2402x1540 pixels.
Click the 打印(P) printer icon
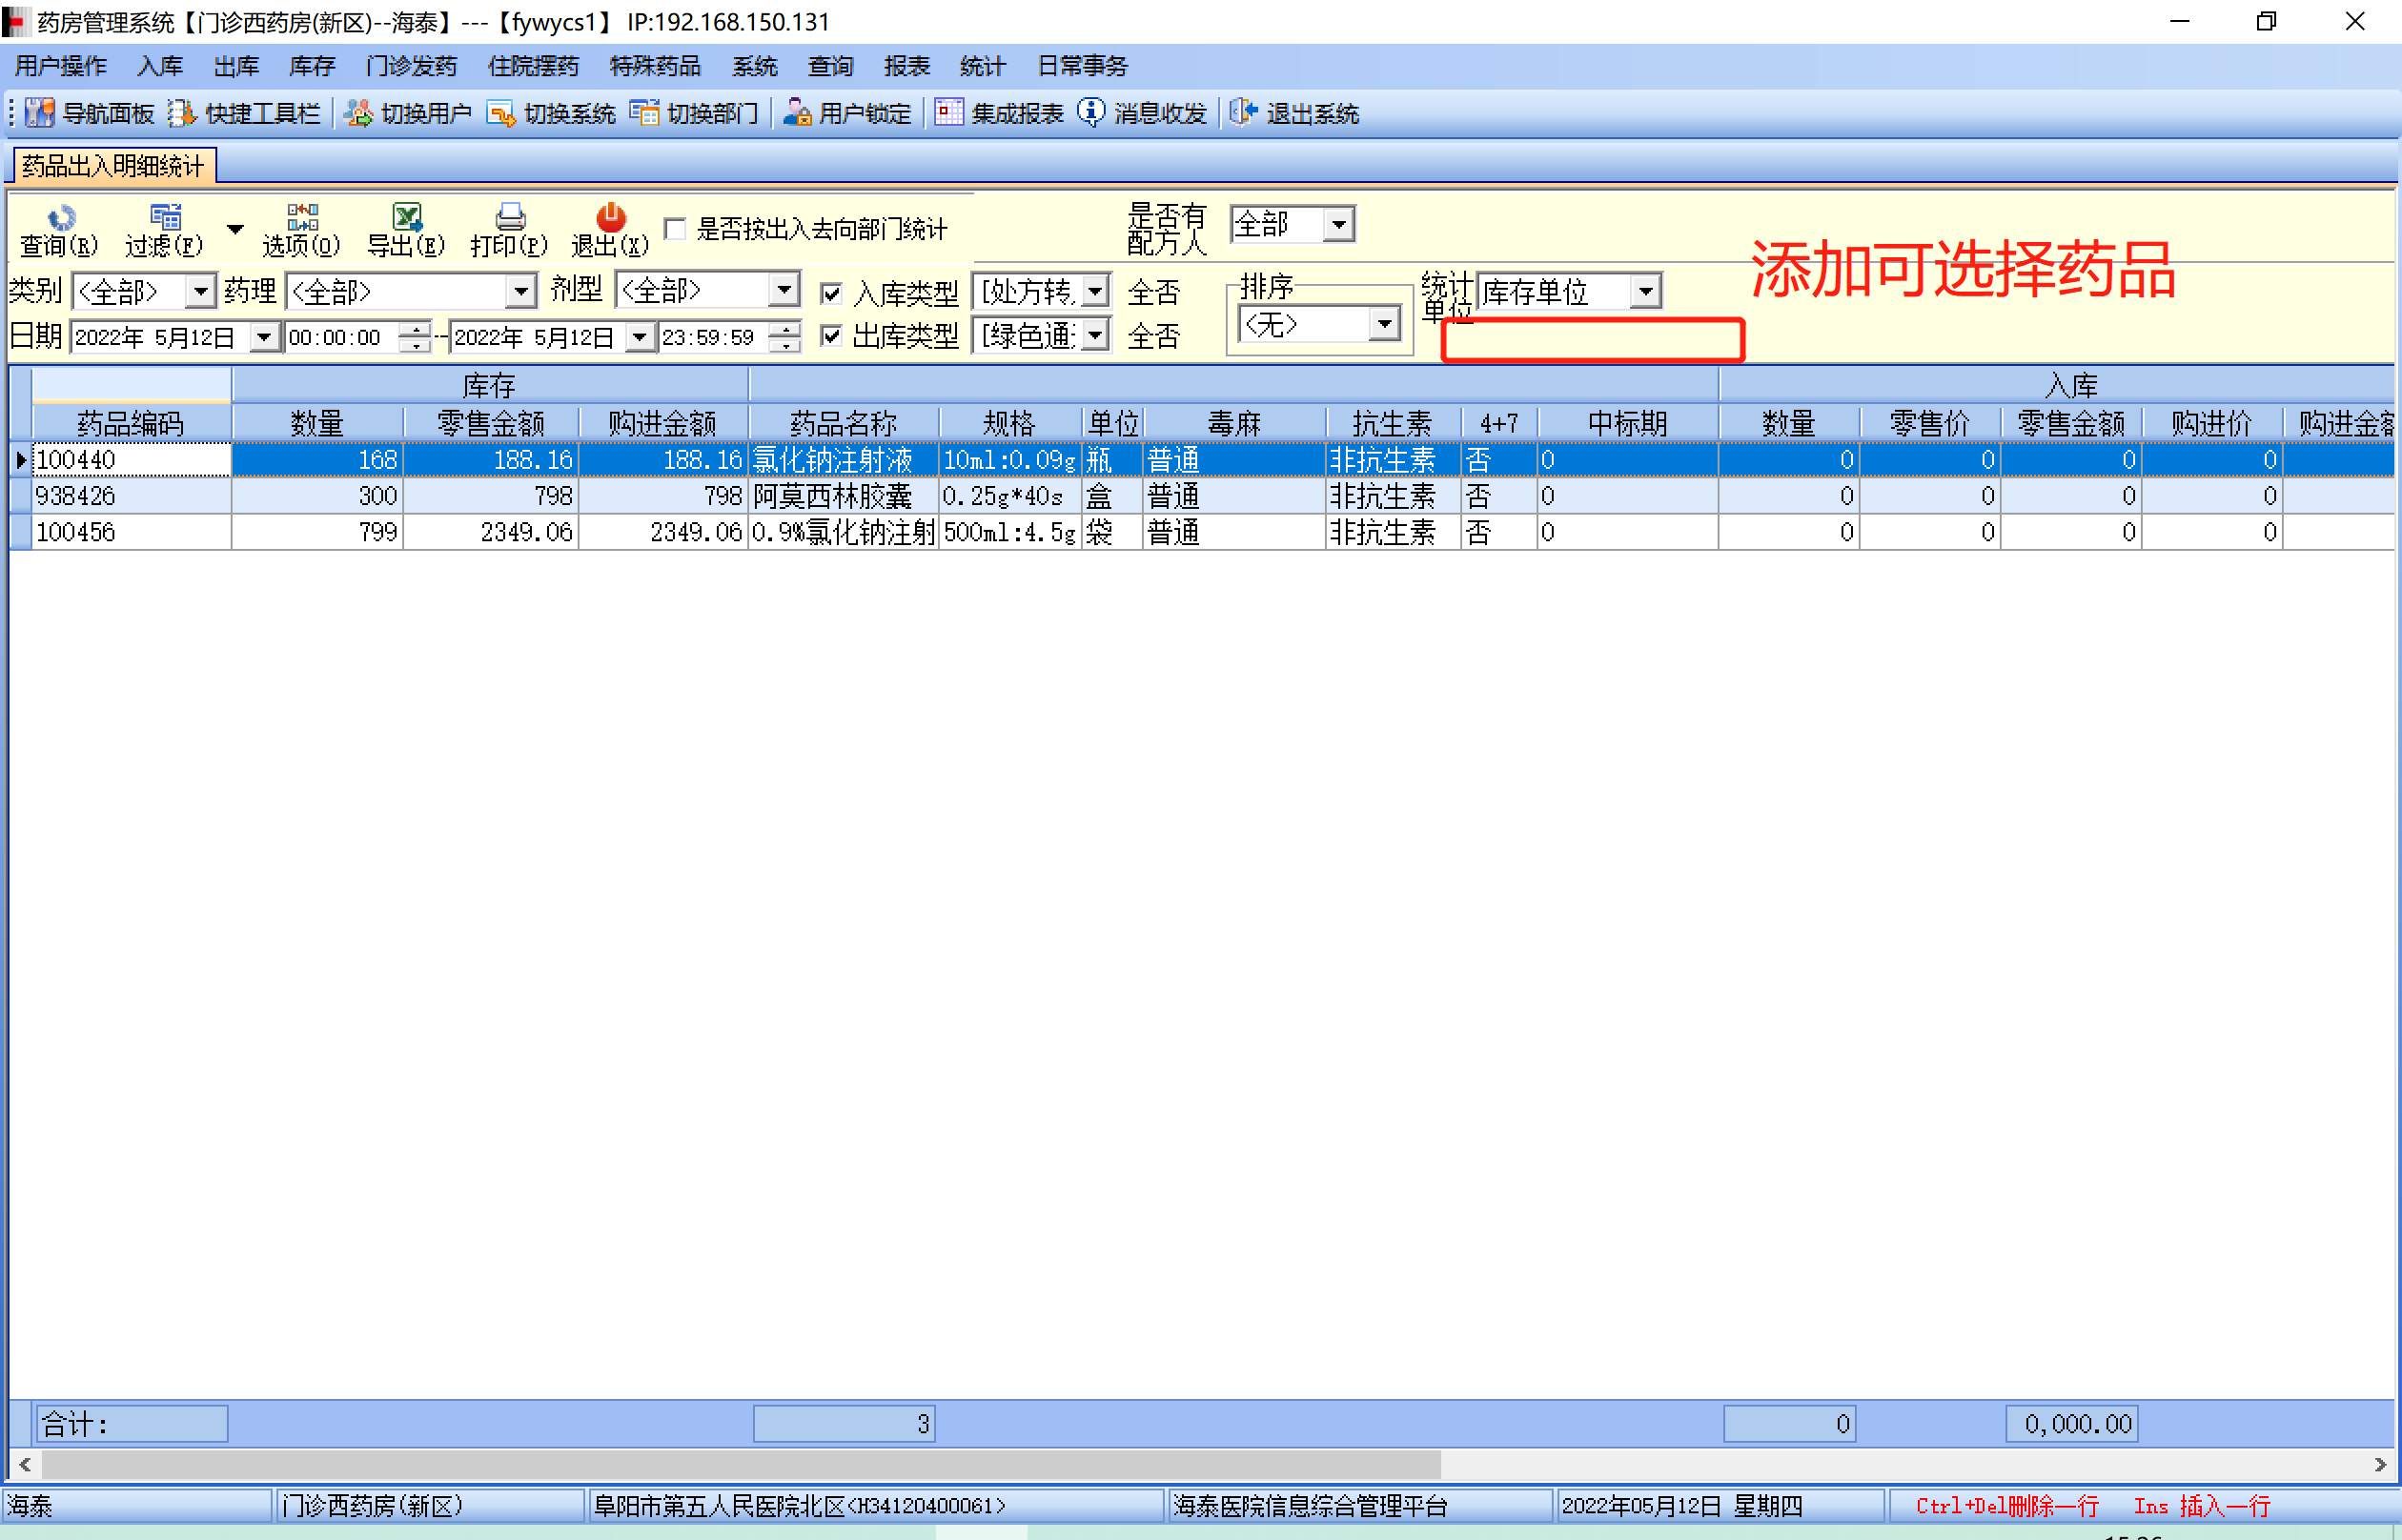point(510,217)
